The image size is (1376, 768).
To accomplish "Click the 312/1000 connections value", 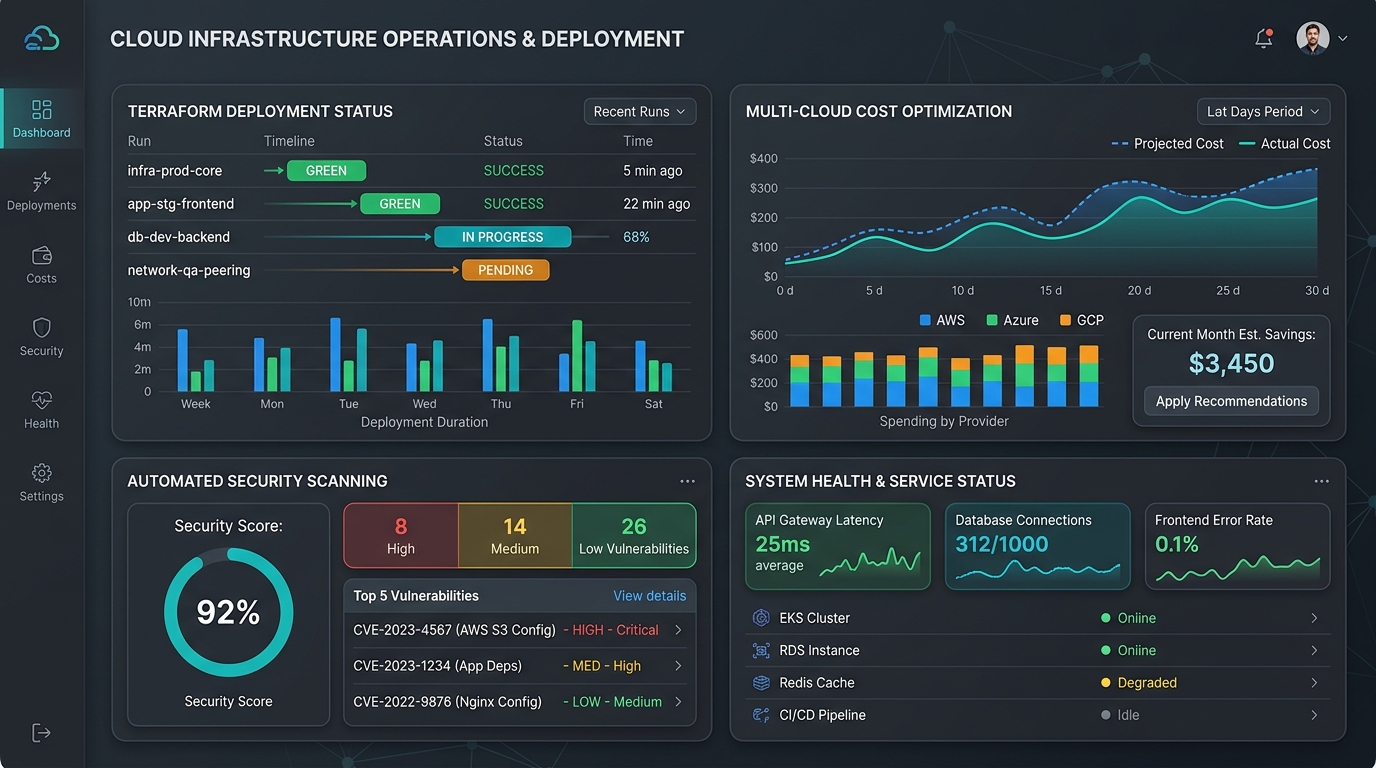I will pos(1002,544).
